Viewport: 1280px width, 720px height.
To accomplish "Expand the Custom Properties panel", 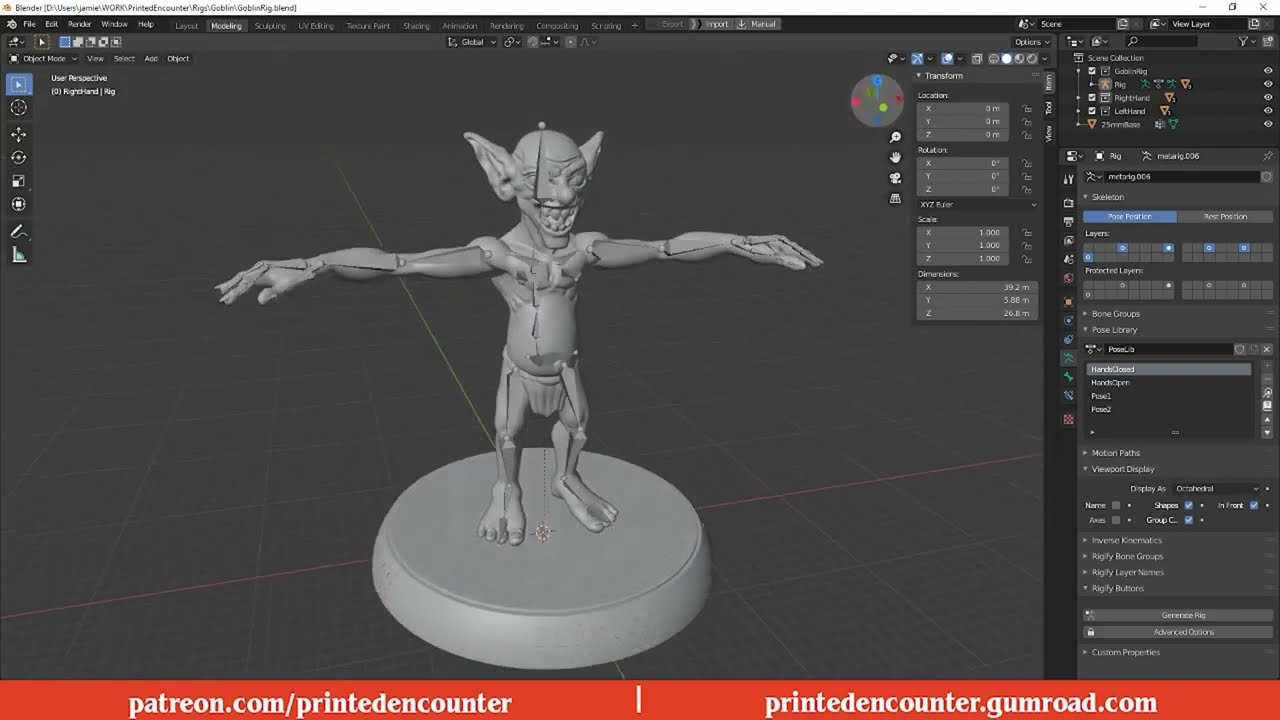I will pos(1125,652).
